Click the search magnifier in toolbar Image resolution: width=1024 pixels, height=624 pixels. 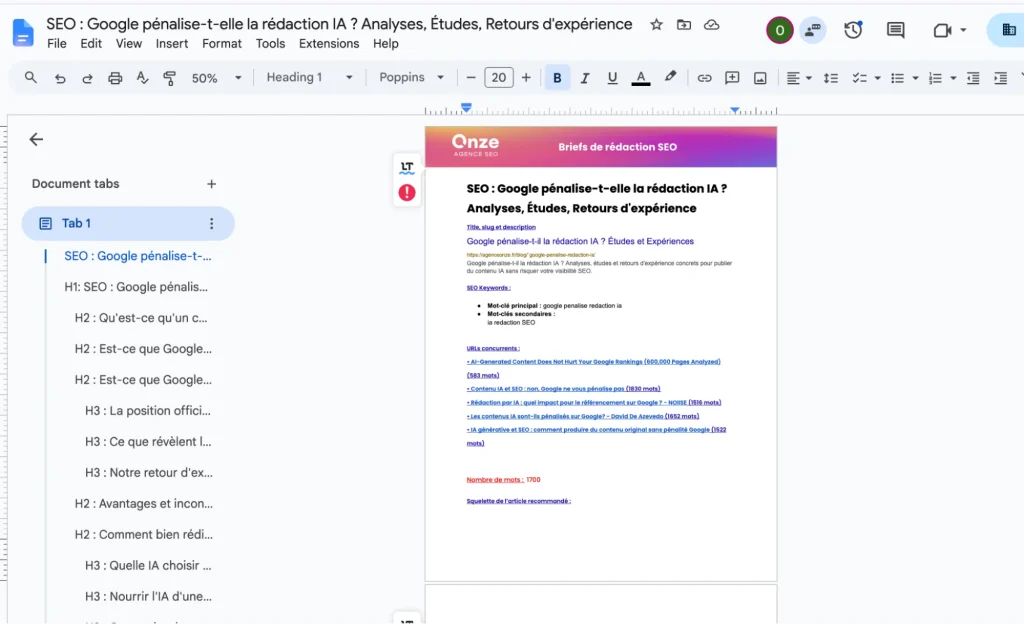pyautogui.click(x=31, y=78)
